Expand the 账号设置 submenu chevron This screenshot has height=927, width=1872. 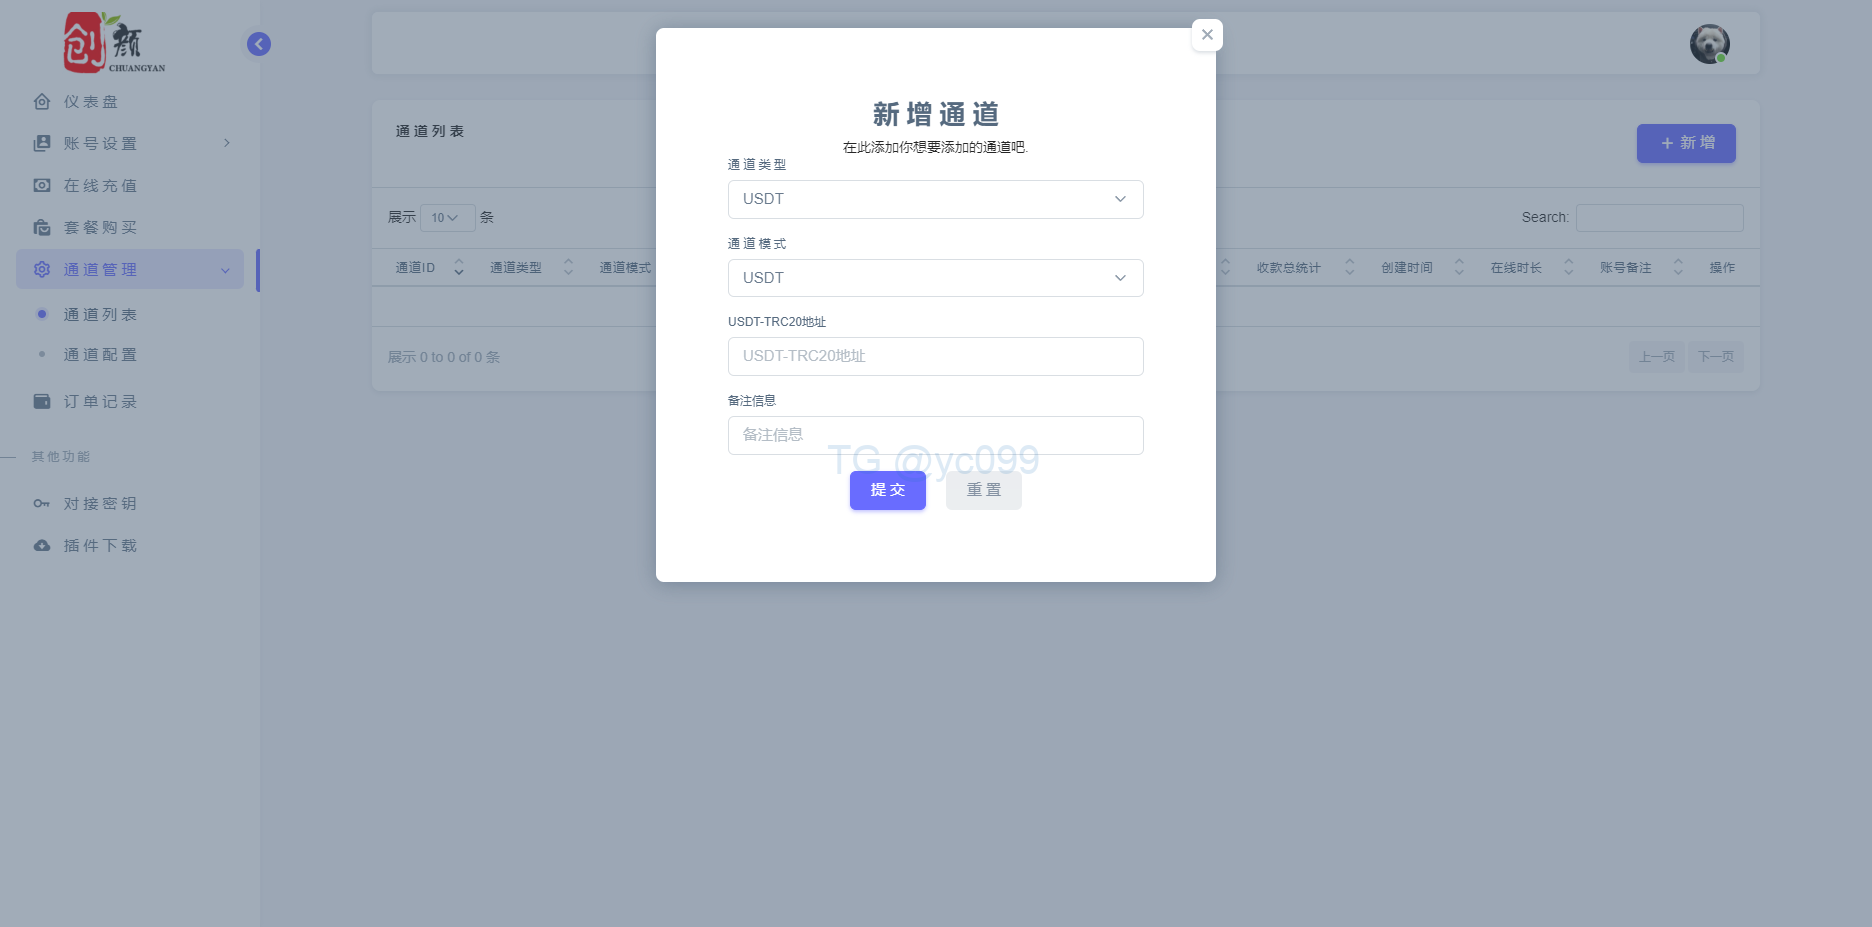coord(226,143)
